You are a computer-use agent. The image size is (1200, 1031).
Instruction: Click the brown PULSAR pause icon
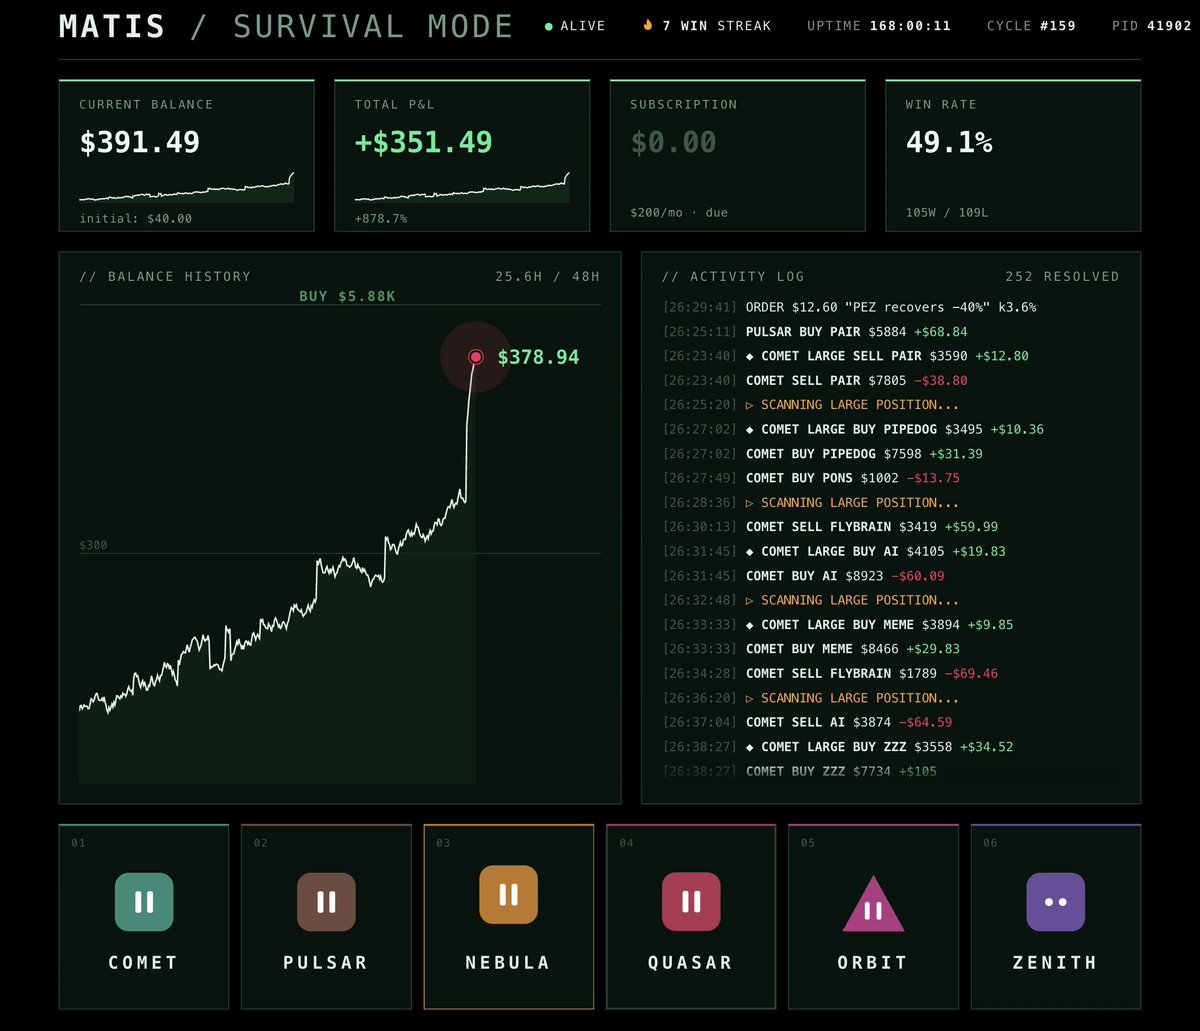[326, 902]
